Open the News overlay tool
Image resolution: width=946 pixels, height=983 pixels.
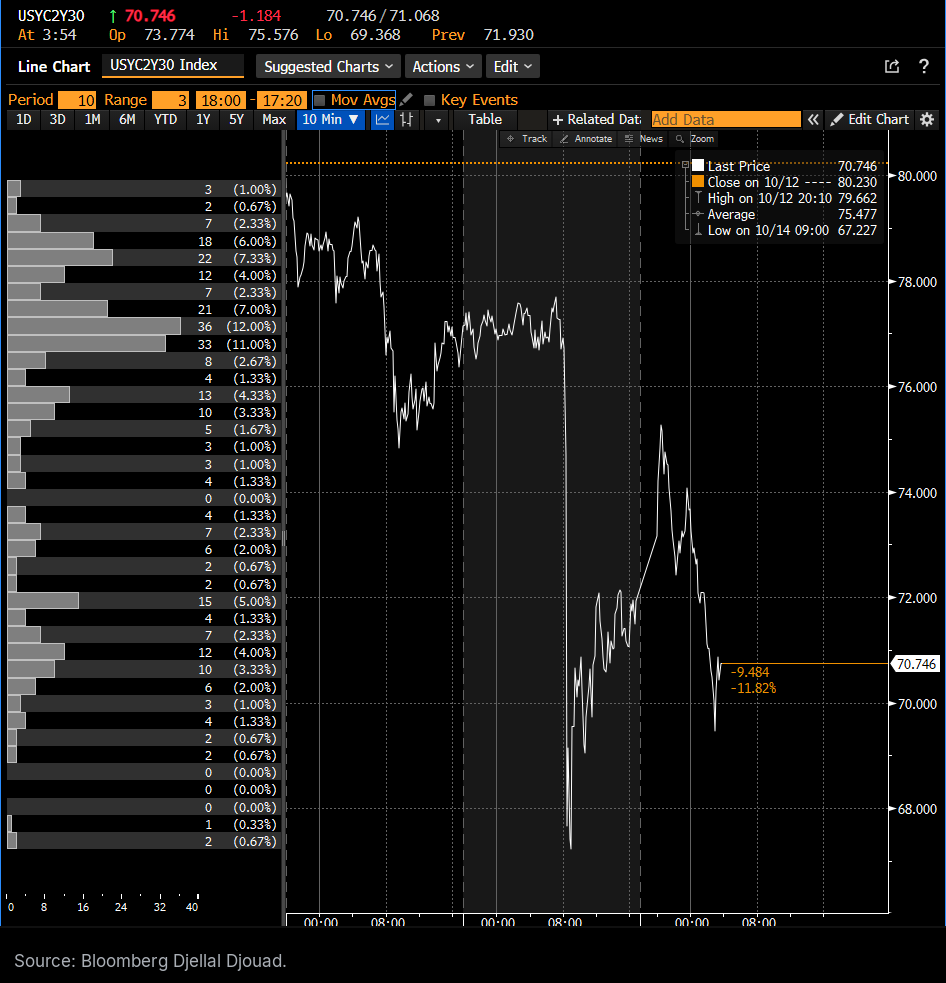[x=644, y=139]
